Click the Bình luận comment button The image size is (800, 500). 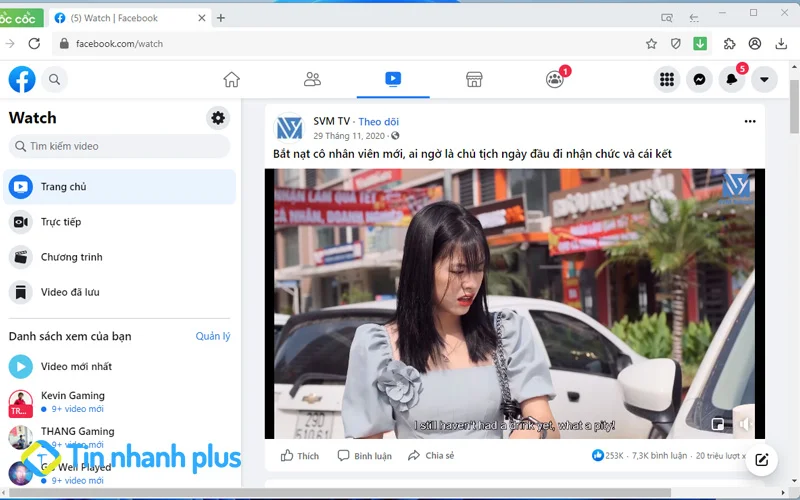click(365, 456)
